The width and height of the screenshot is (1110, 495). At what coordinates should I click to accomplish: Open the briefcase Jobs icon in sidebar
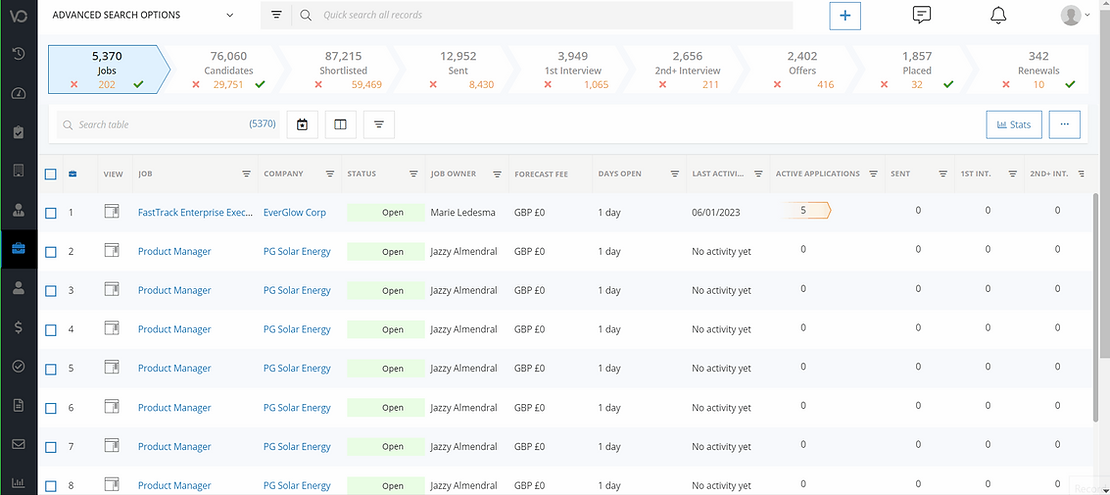[18, 247]
